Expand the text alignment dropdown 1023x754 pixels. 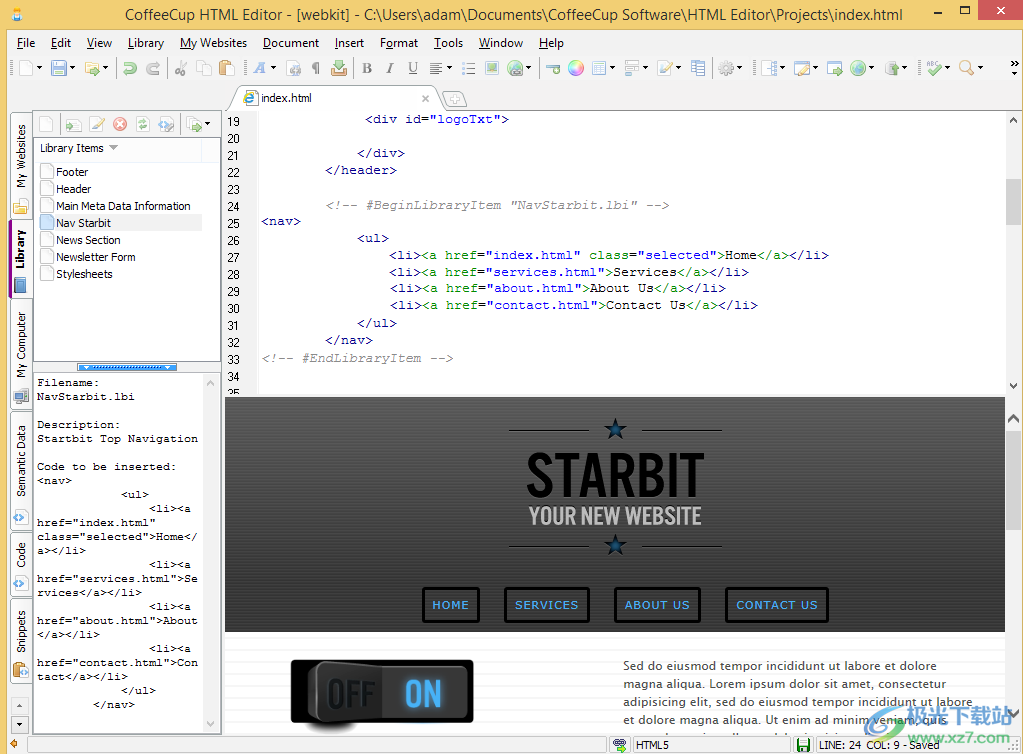pos(449,68)
